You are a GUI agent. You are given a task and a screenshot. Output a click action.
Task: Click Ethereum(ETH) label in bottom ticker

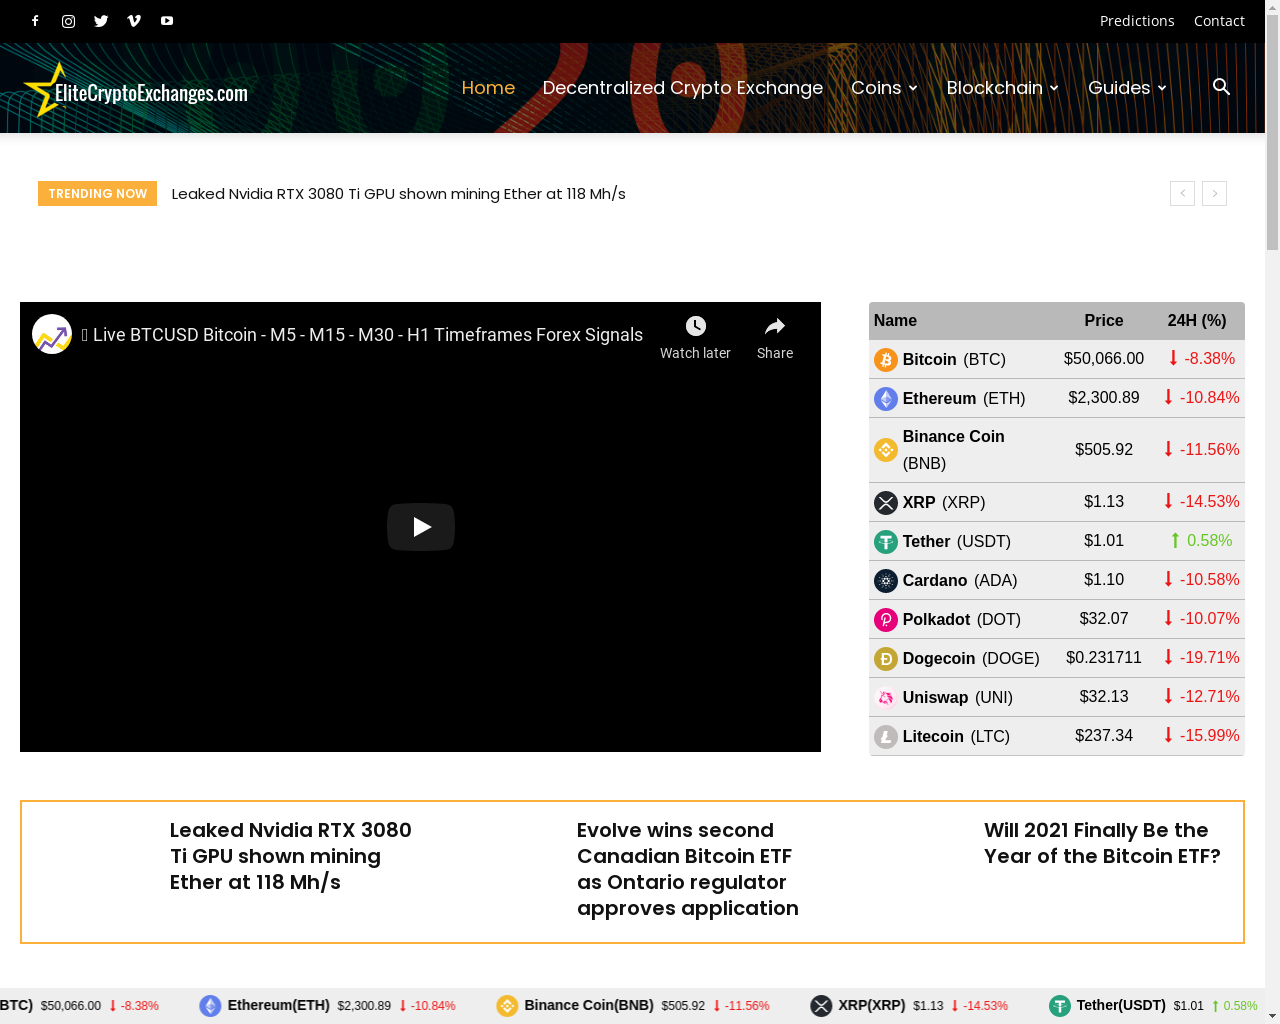click(x=278, y=1005)
